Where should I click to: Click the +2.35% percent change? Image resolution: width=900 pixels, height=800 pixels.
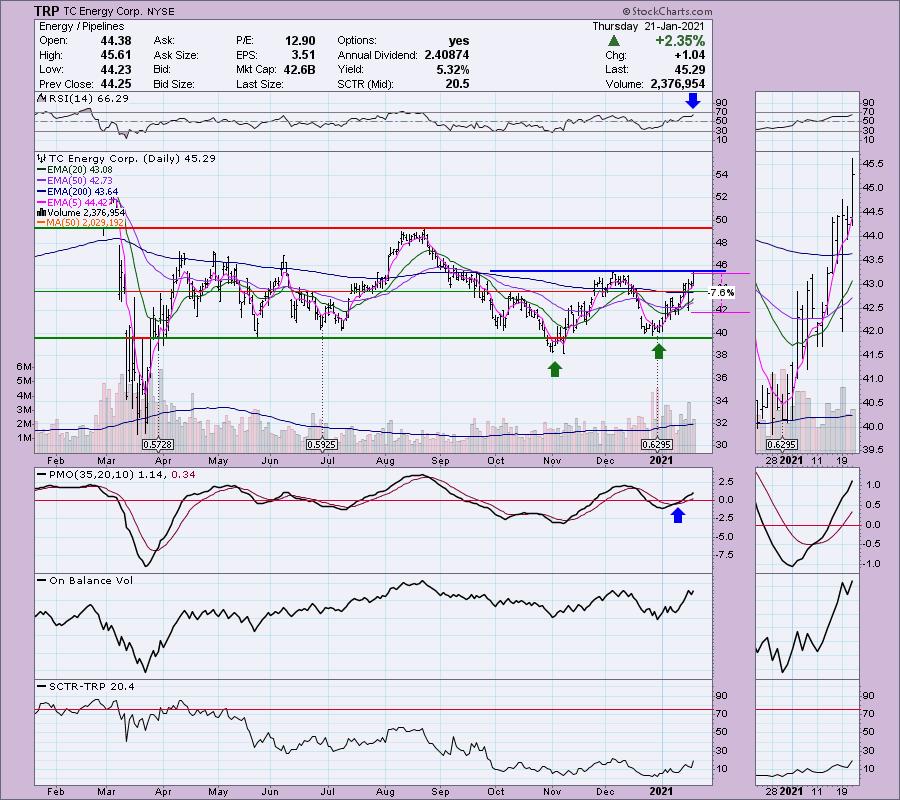(x=680, y=41)
